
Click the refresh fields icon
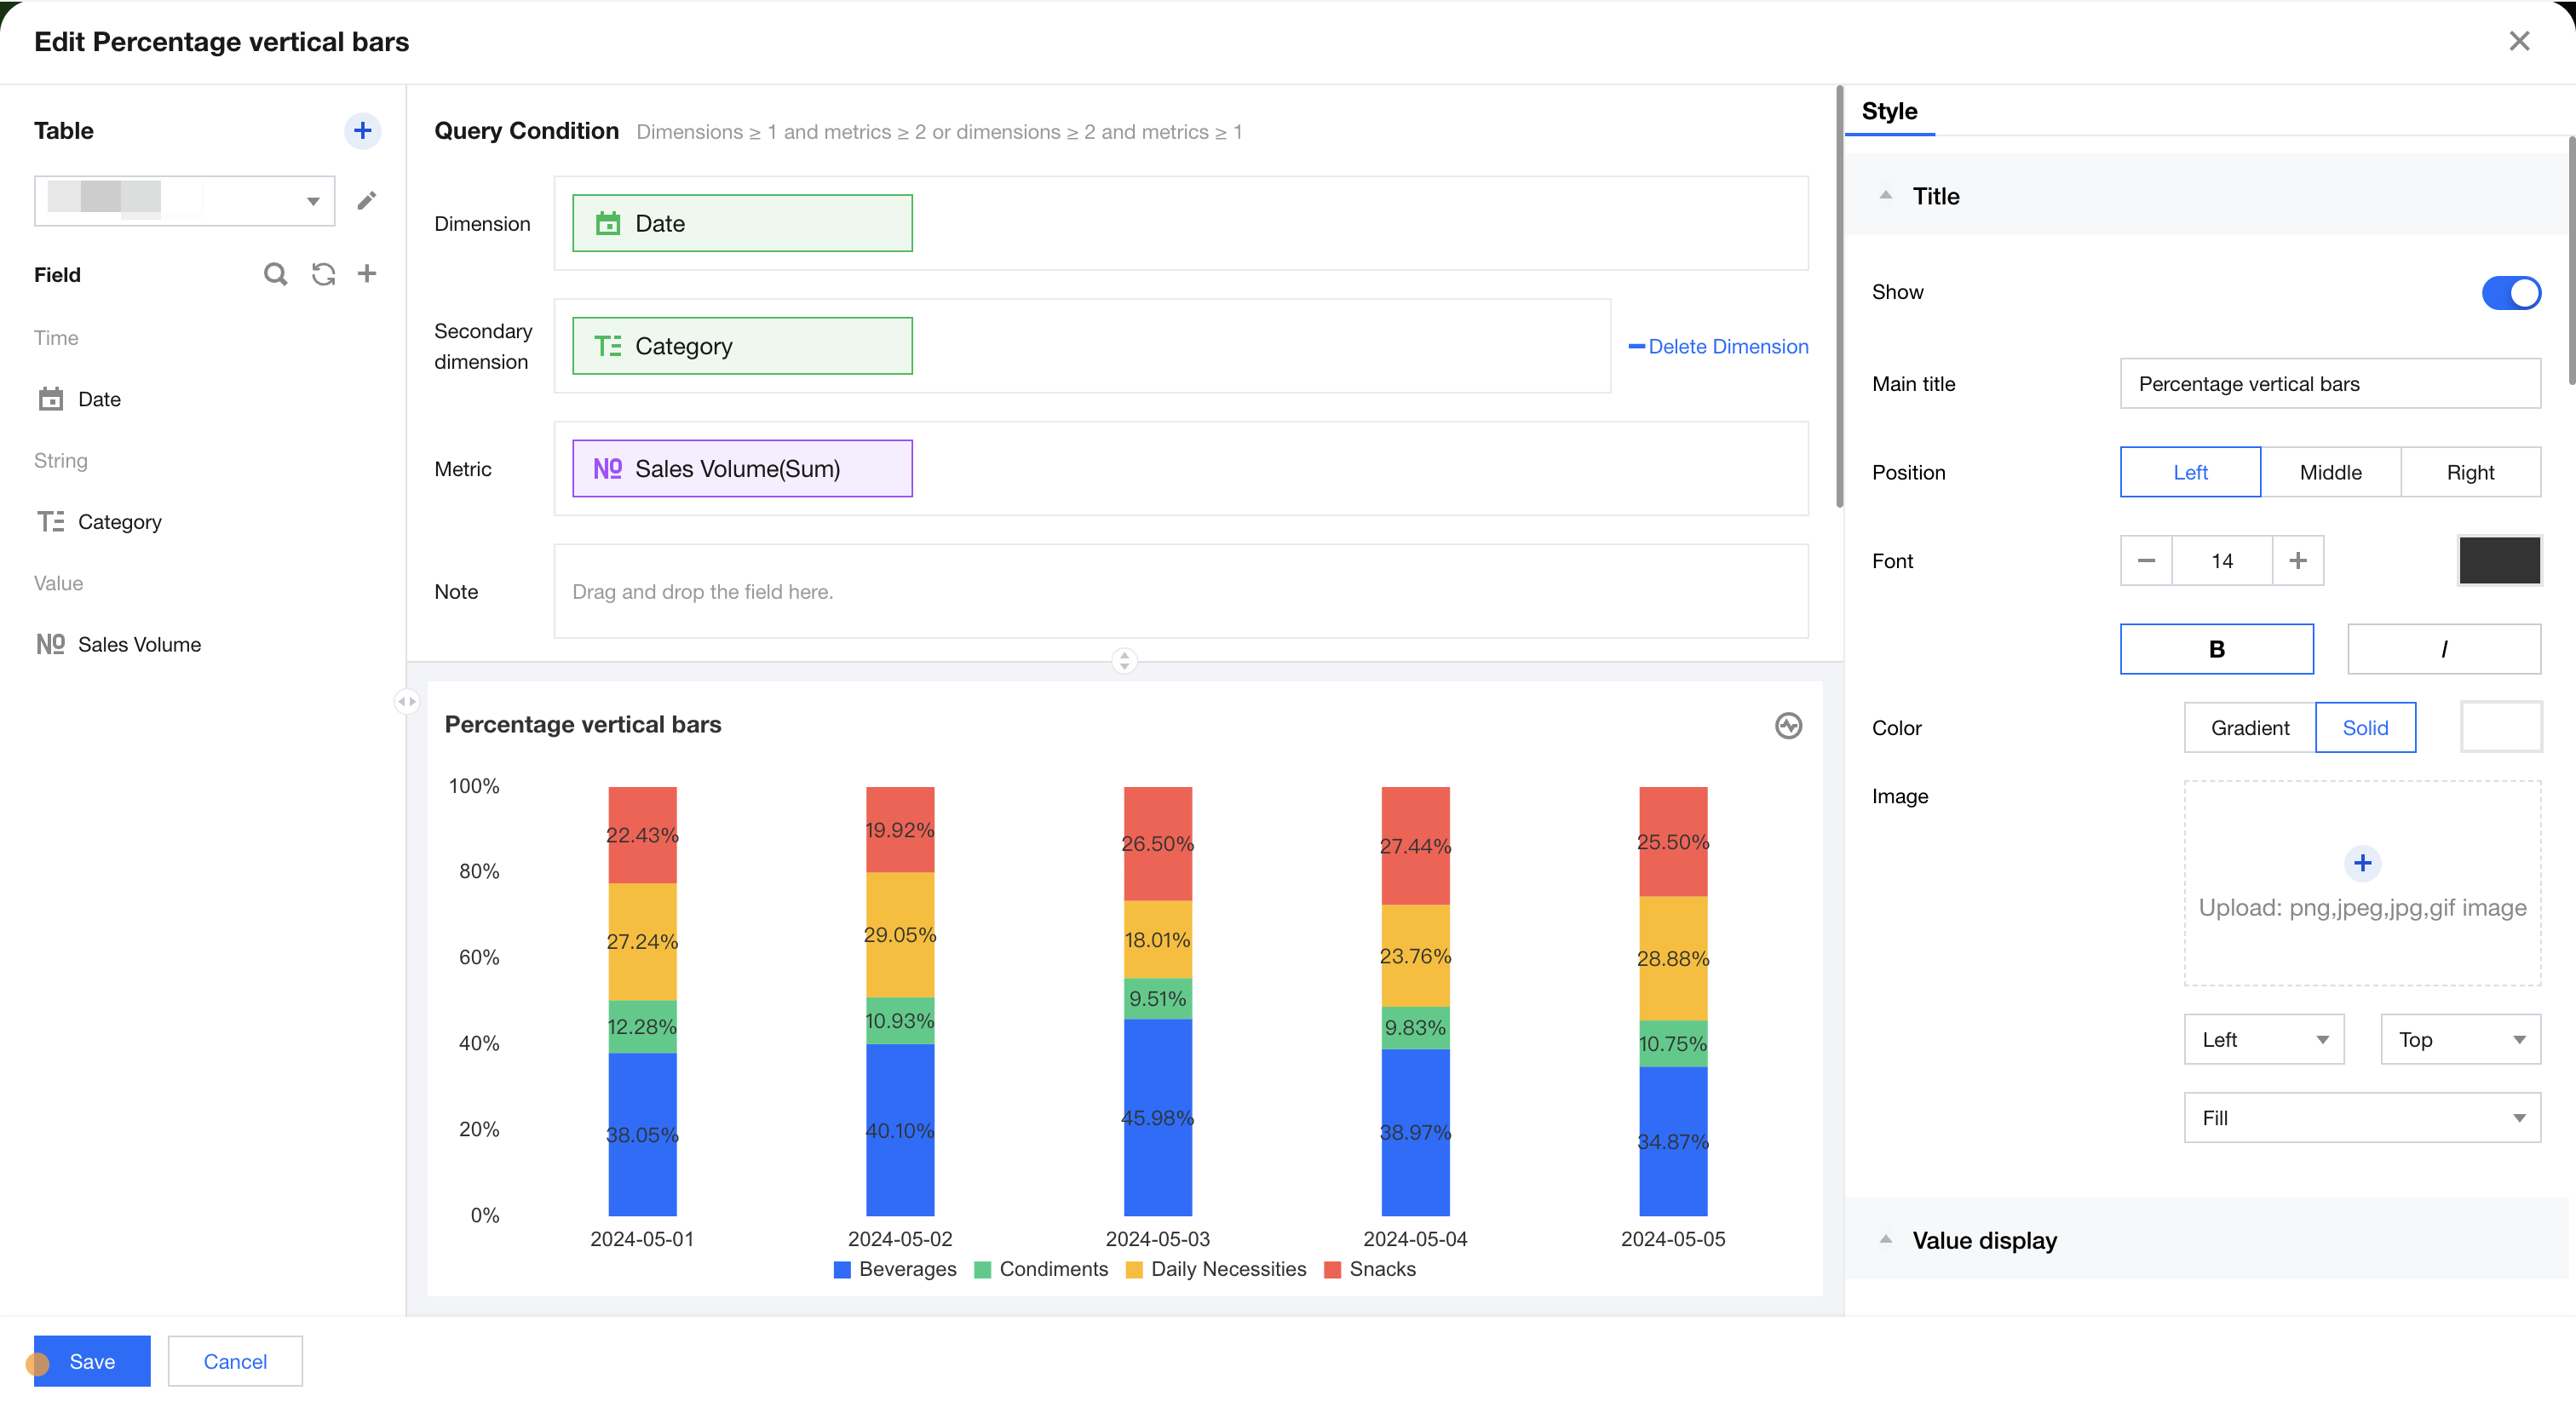(x=323, y=274)
